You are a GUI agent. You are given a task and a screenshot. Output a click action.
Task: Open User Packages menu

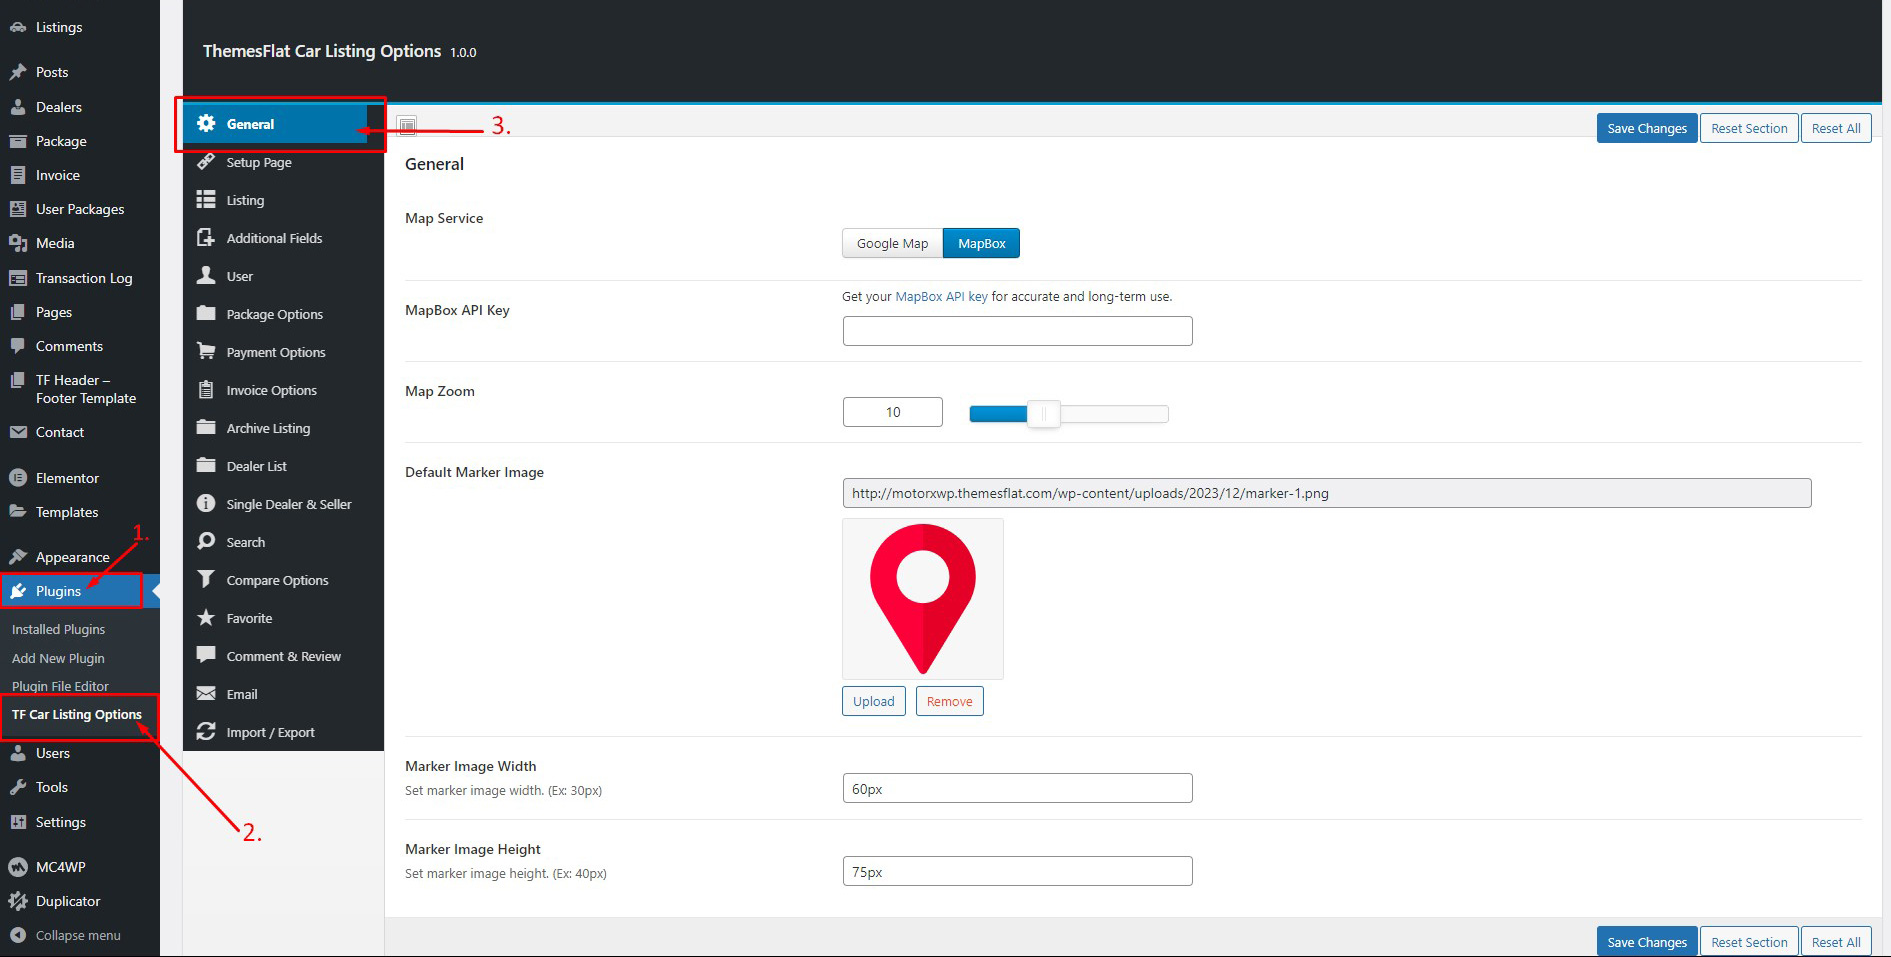click(80, 209)
